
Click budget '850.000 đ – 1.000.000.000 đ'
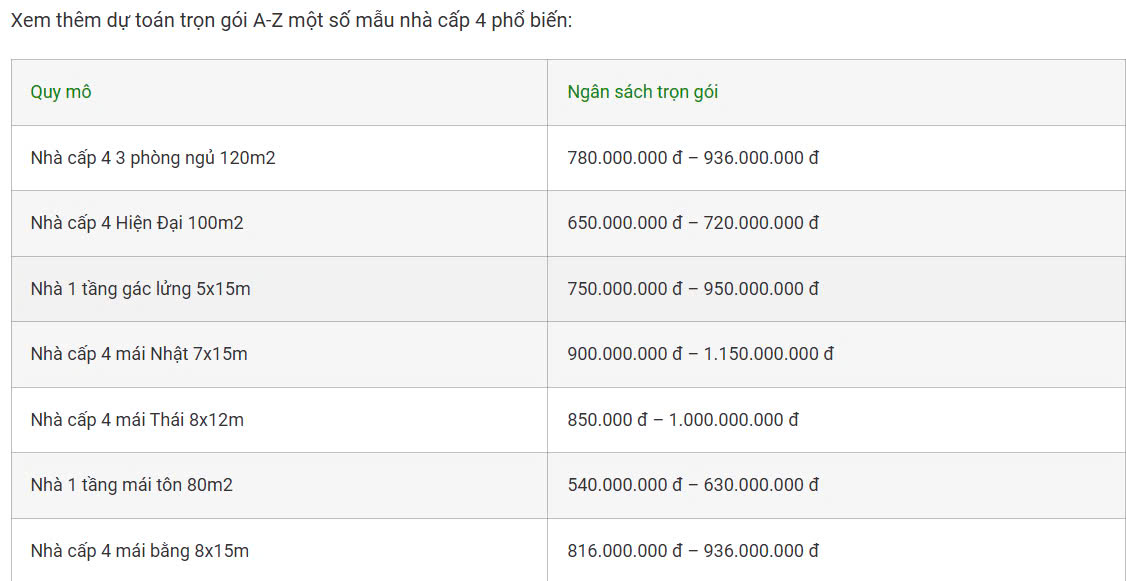pos(683,420)
